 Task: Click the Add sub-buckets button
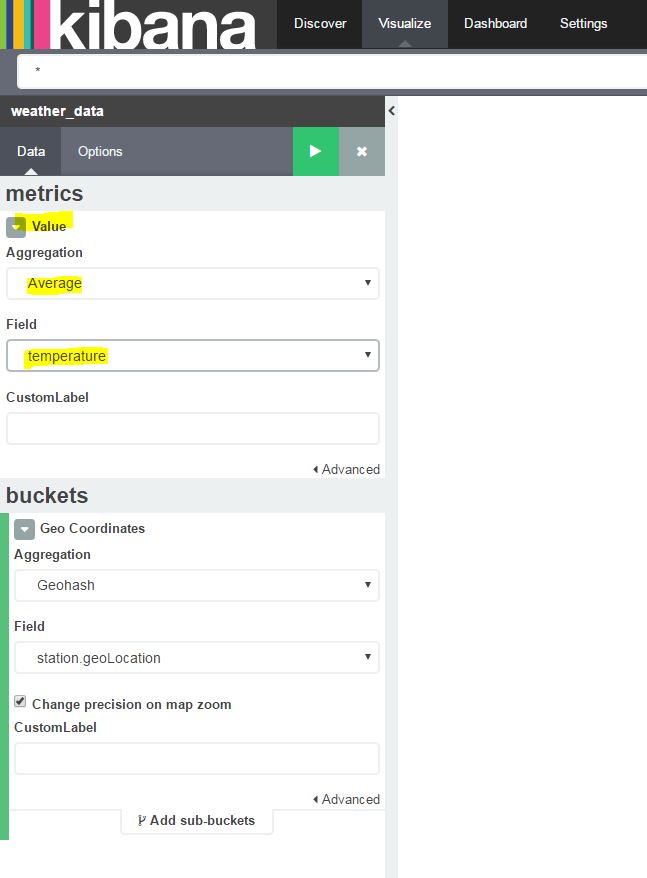[197, 820]
